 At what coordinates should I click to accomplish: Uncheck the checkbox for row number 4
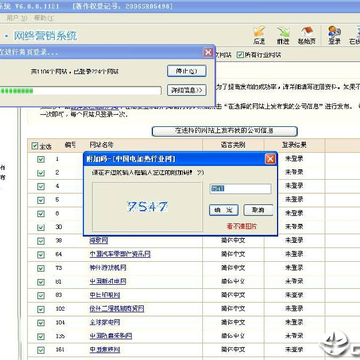click(x=41, y=186)
